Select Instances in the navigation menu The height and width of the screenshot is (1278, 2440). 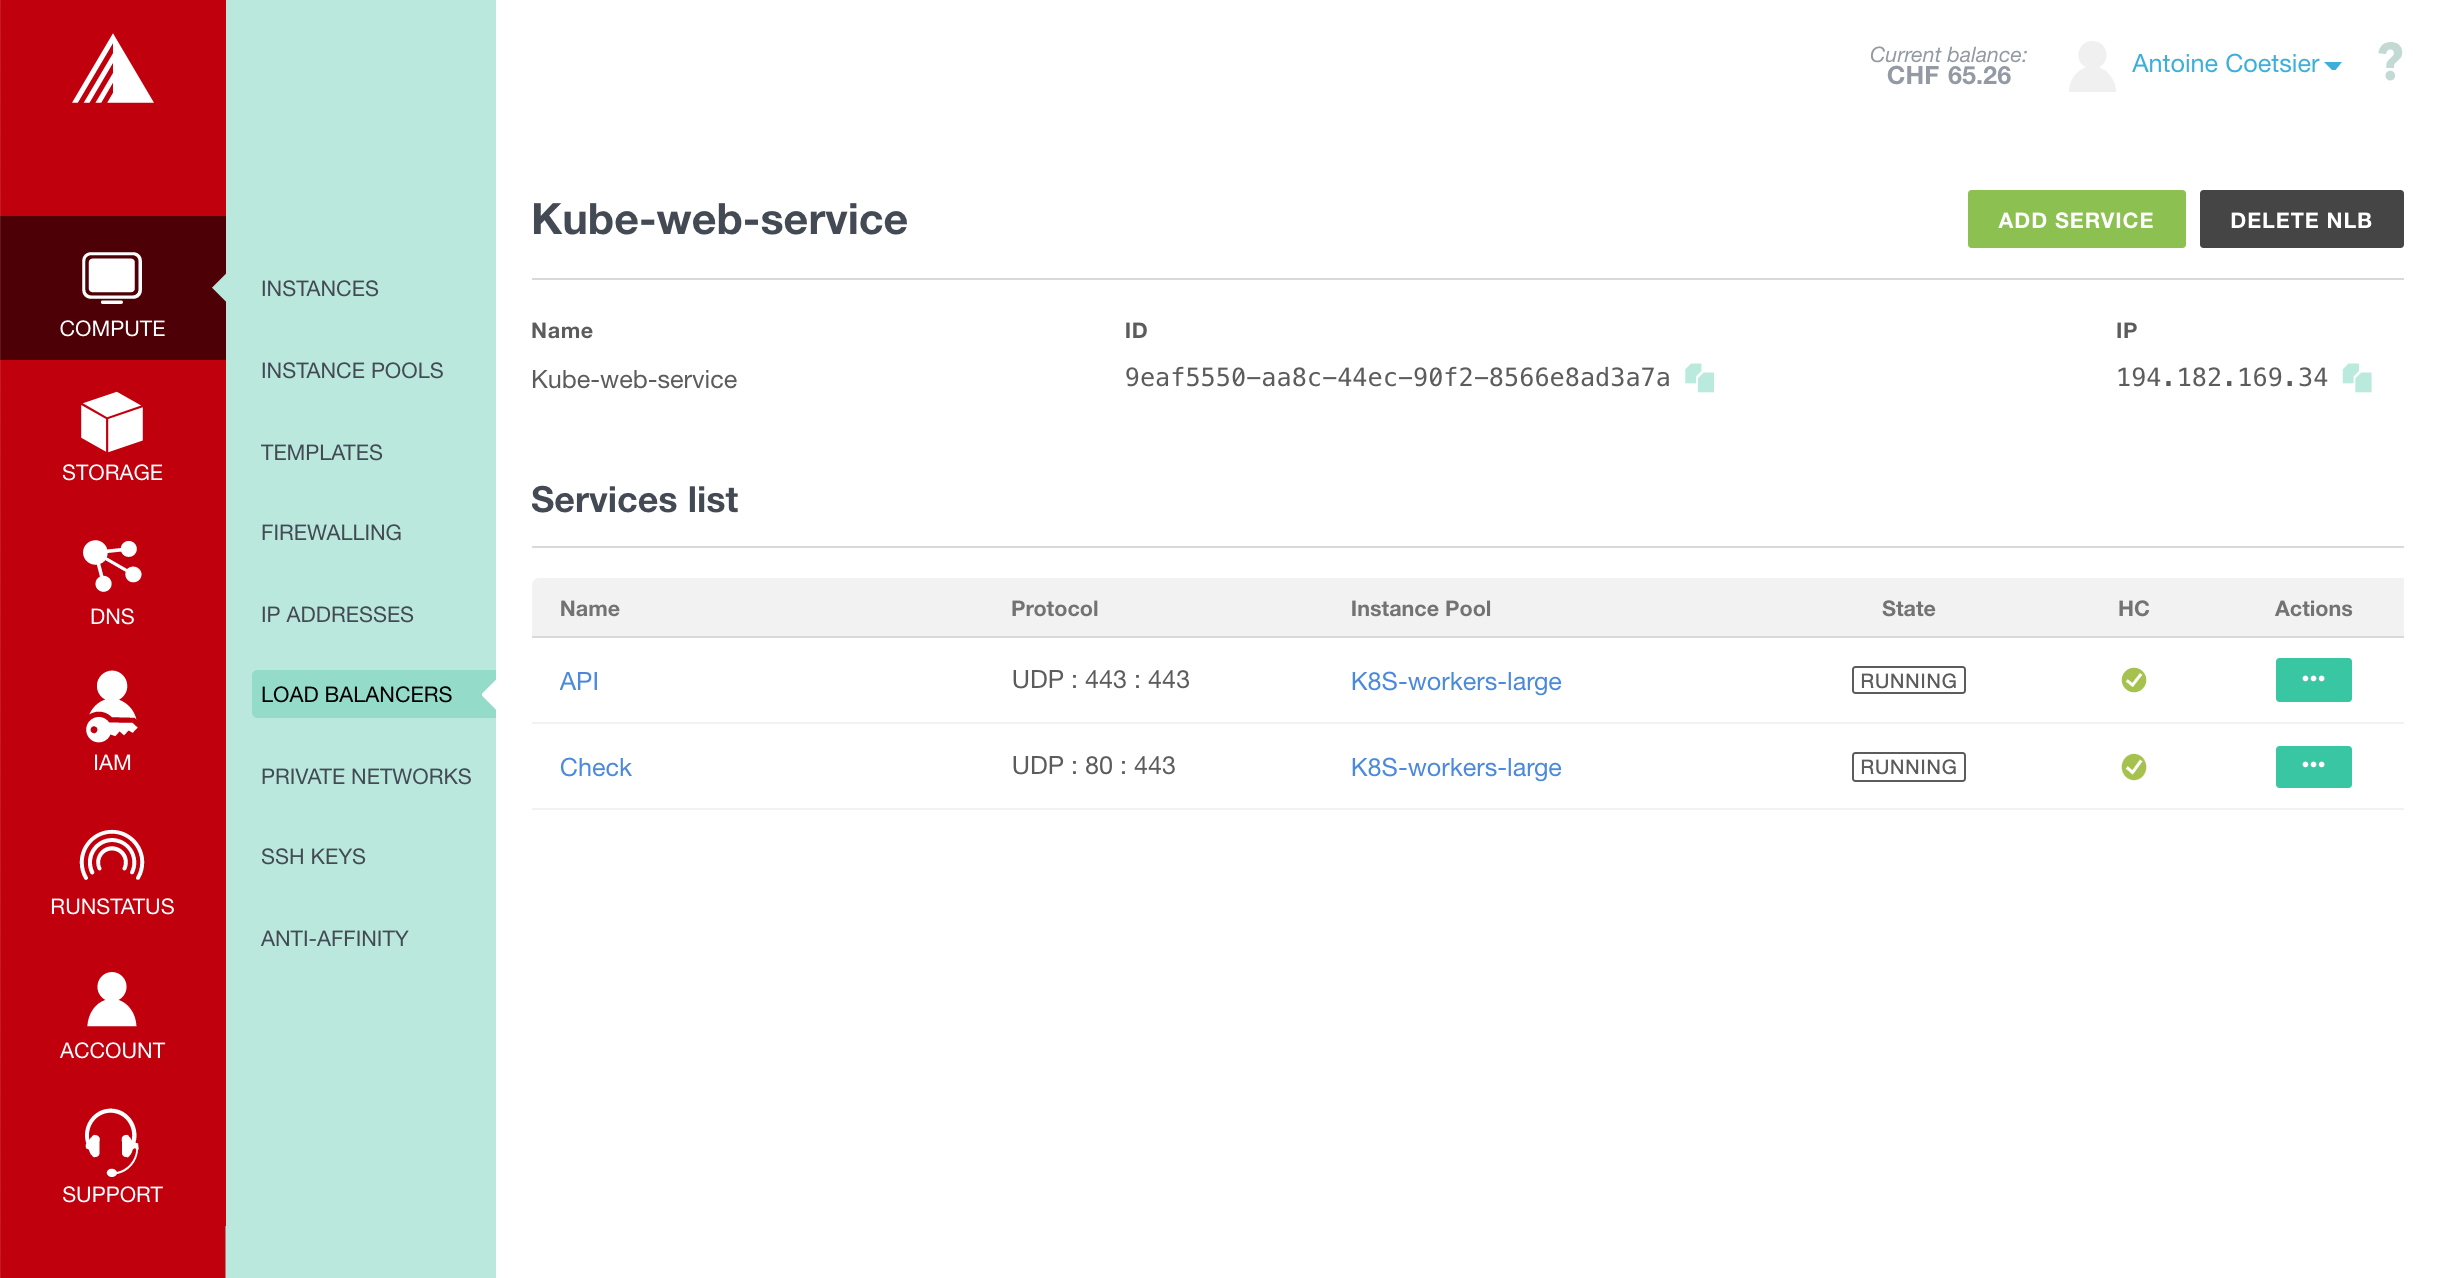(x=320, y=288)
